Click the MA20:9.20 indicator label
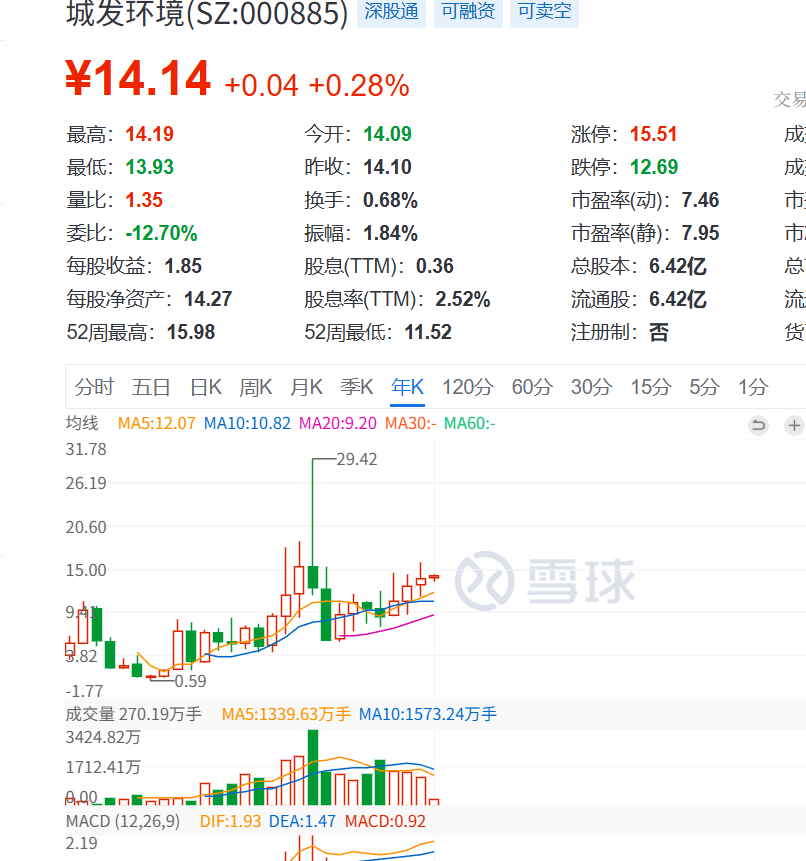The width and height of the screenshot is (806, 861). point(338,423)
